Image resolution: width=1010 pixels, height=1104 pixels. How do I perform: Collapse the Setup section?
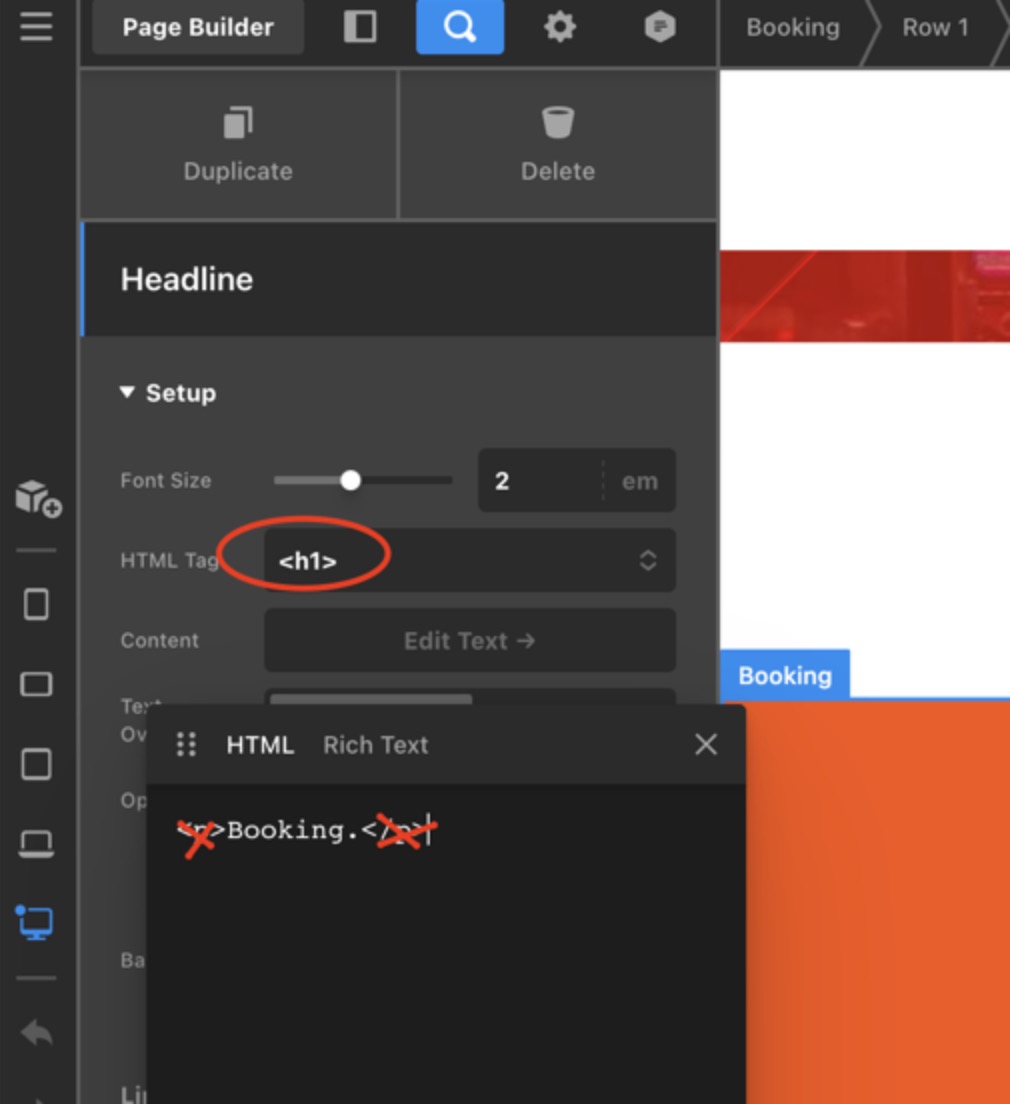[168, 393]
